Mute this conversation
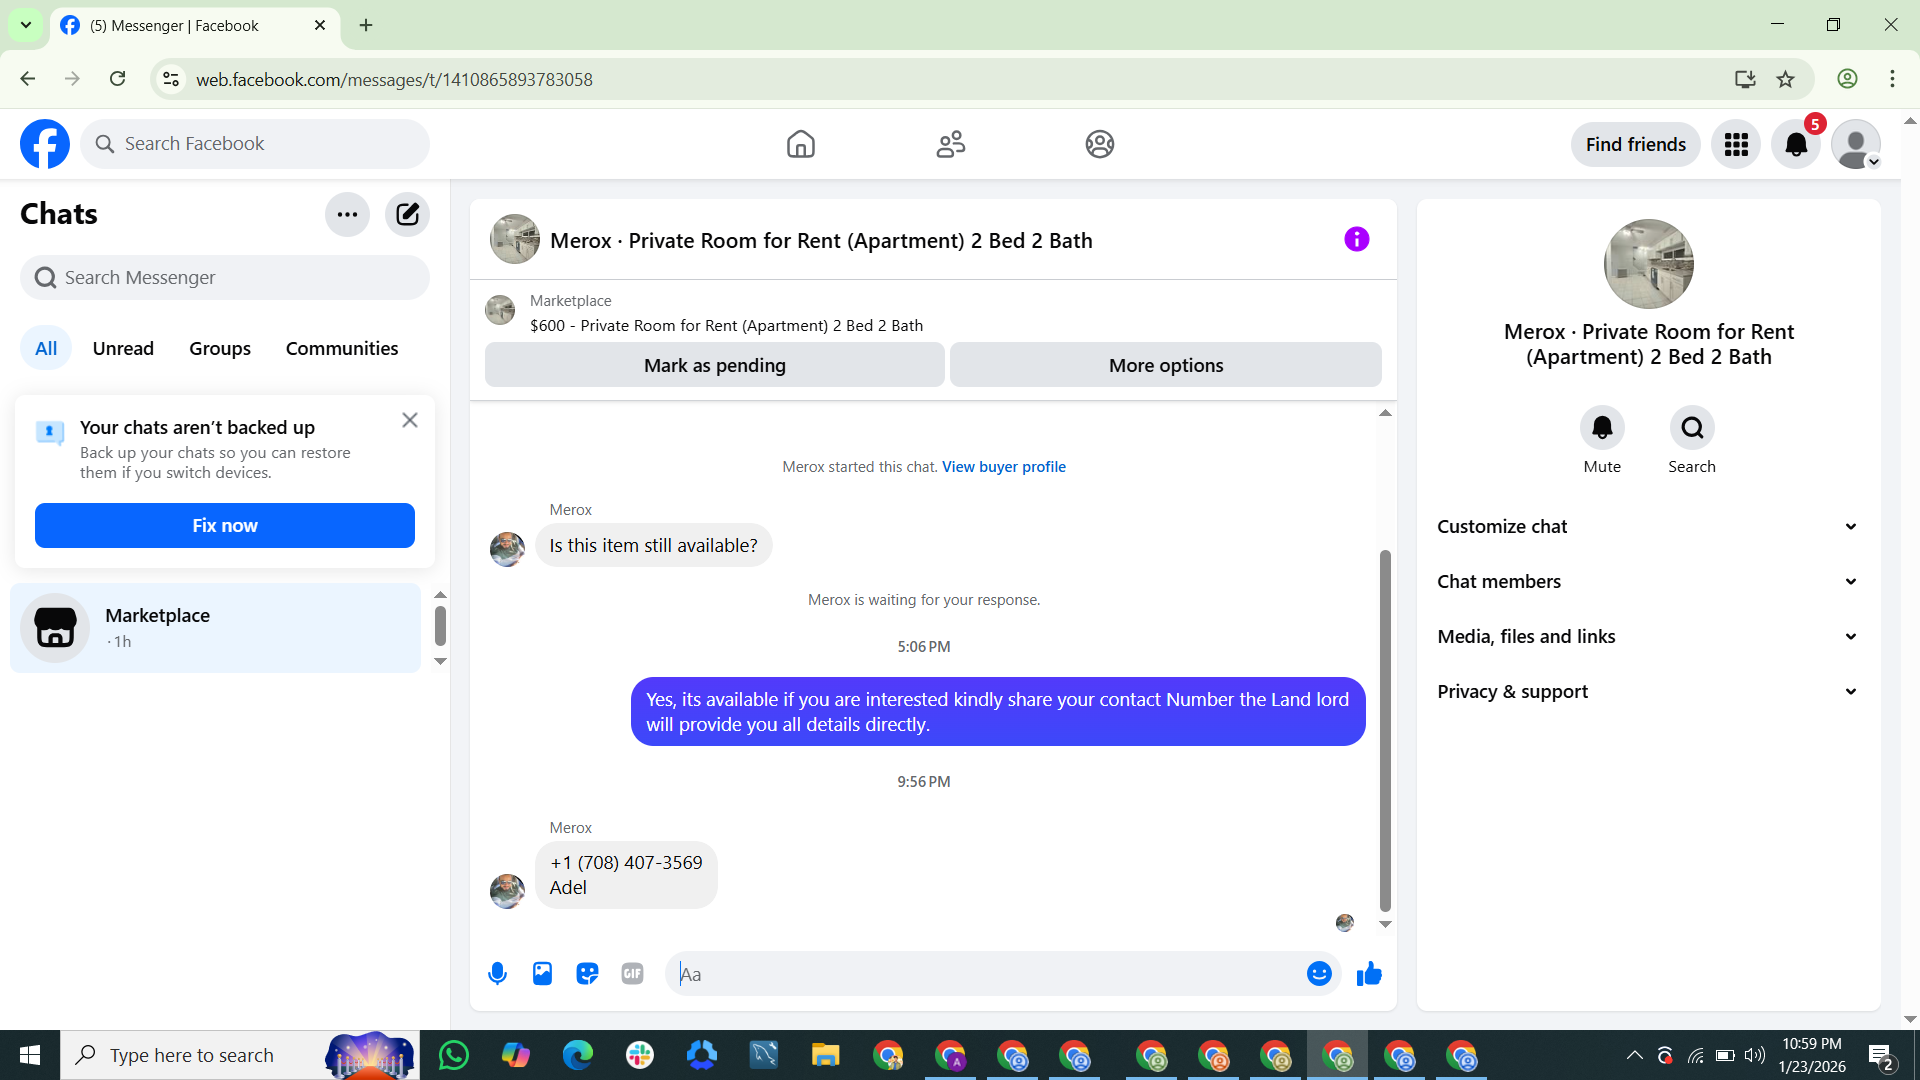The image size is (1920, 1080). (1602, 428)
